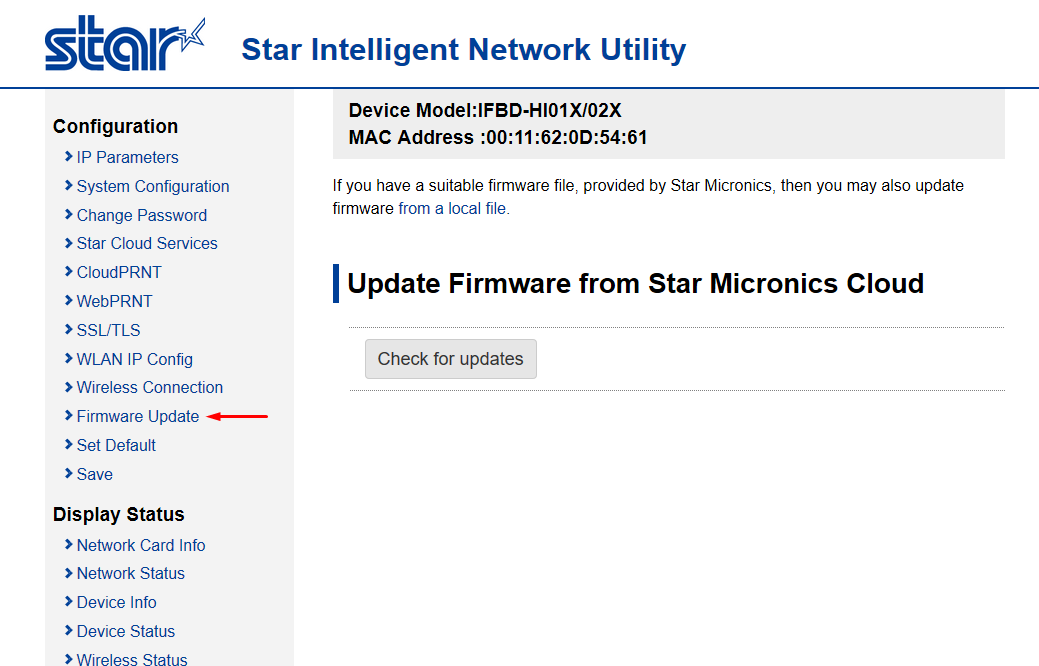This screenshot has height=666, width=1039.
Task: Go to WLAN IP Config
Action: point(134,359)
